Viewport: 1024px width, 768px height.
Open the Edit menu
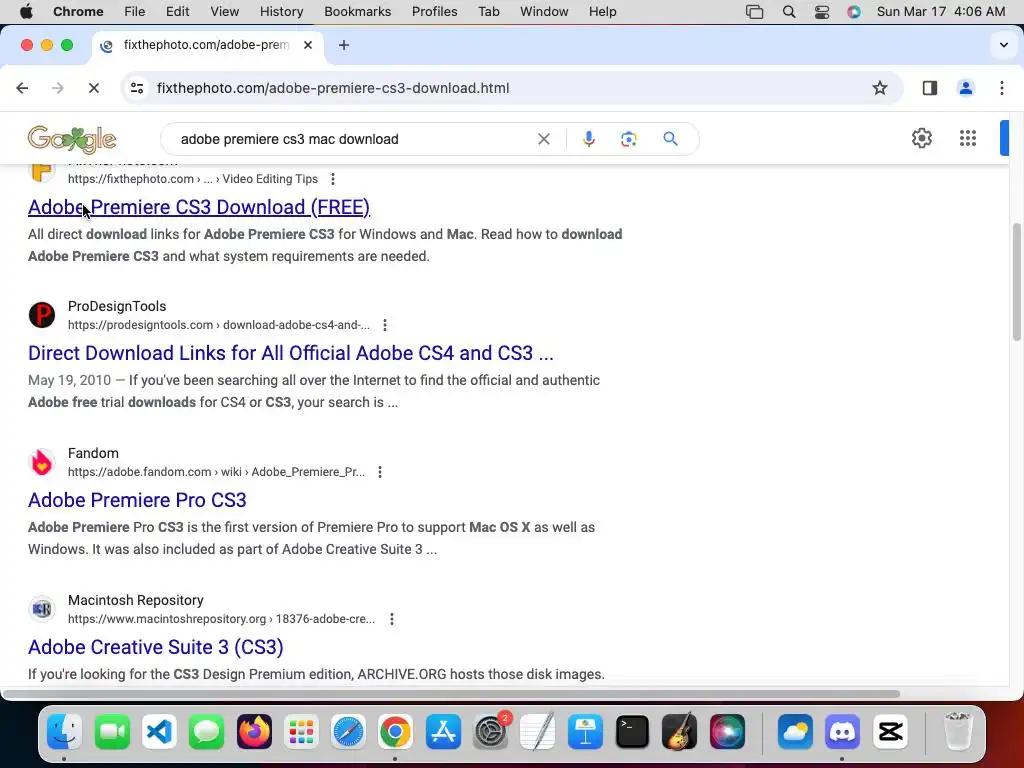tap(177, 12)
